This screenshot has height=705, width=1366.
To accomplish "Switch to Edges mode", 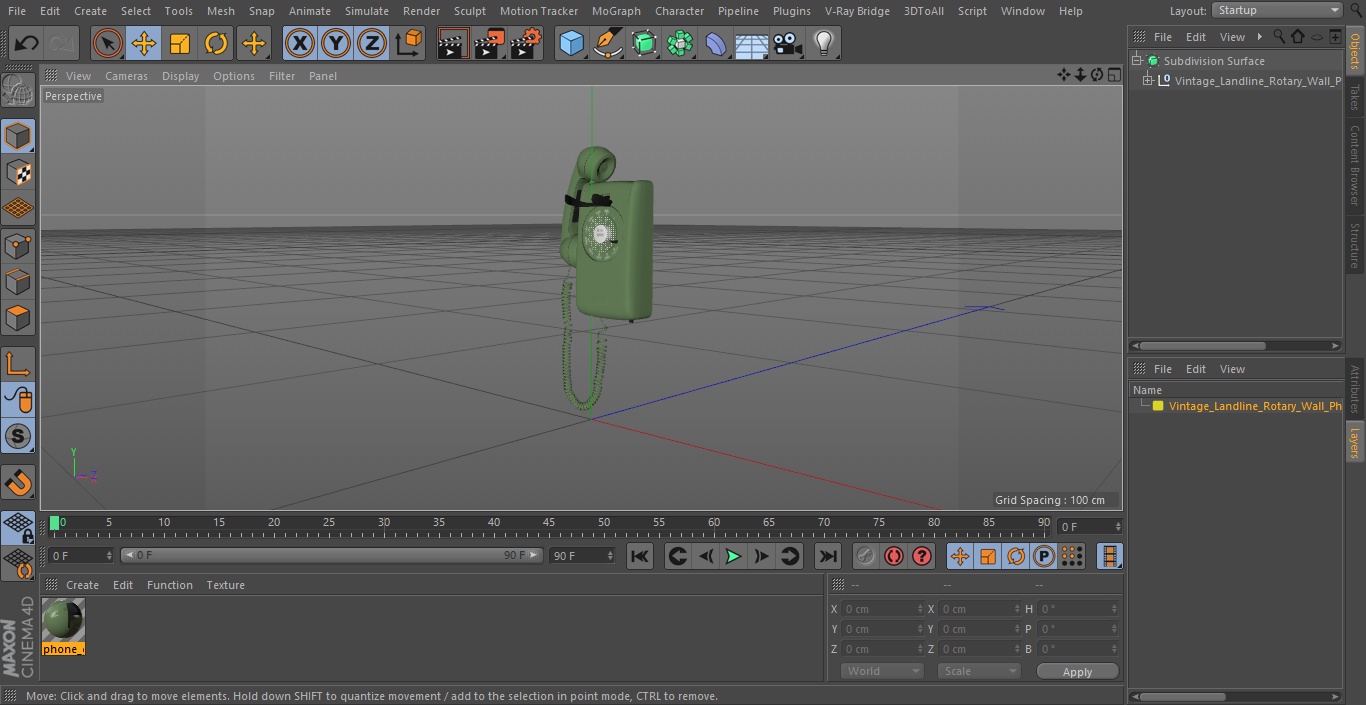I will 18,281.
